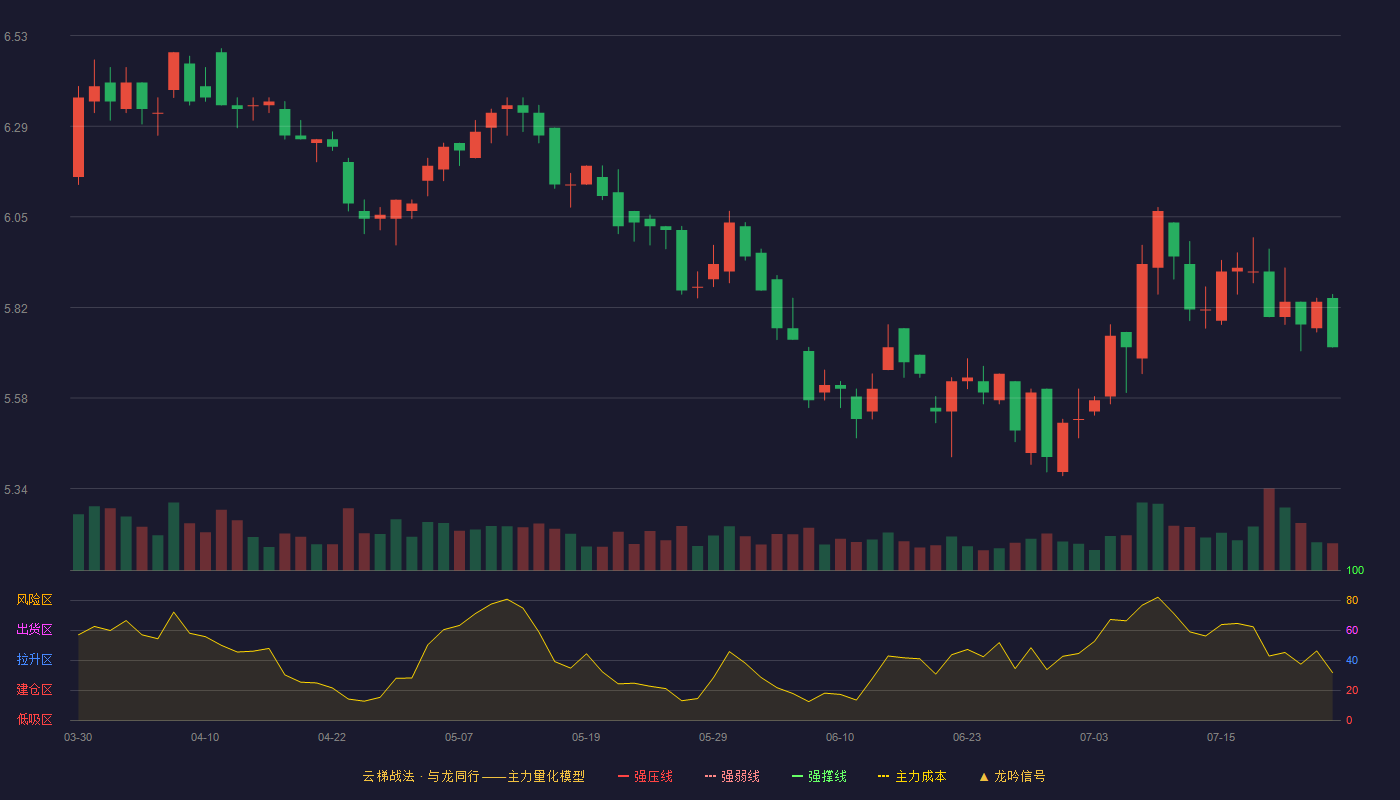Select the 拉升区 zone label

pos(34,660)
